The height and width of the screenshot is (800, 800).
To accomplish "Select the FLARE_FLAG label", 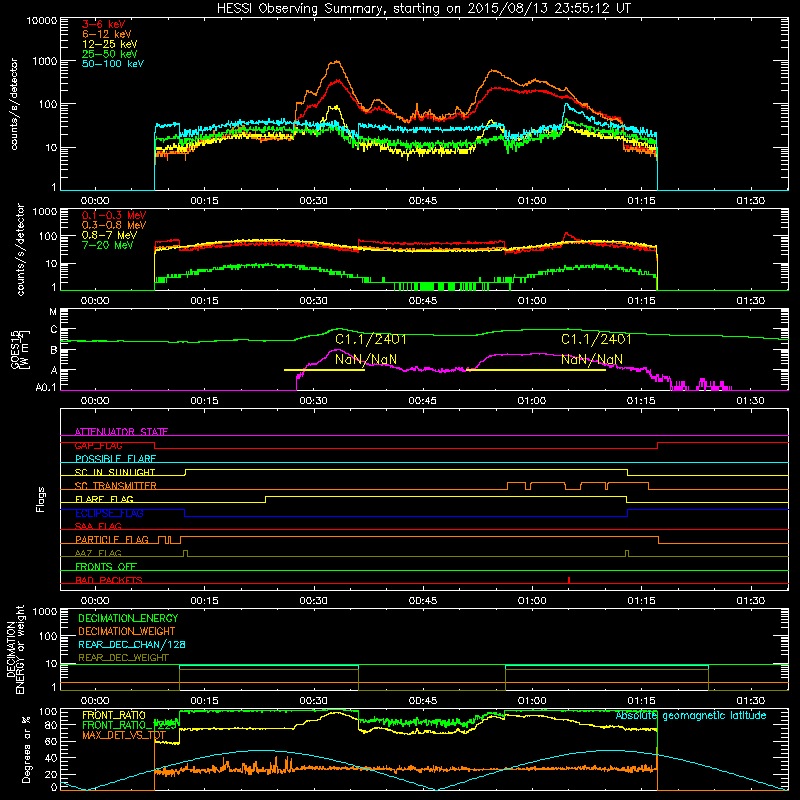I will tap(104, 499).
